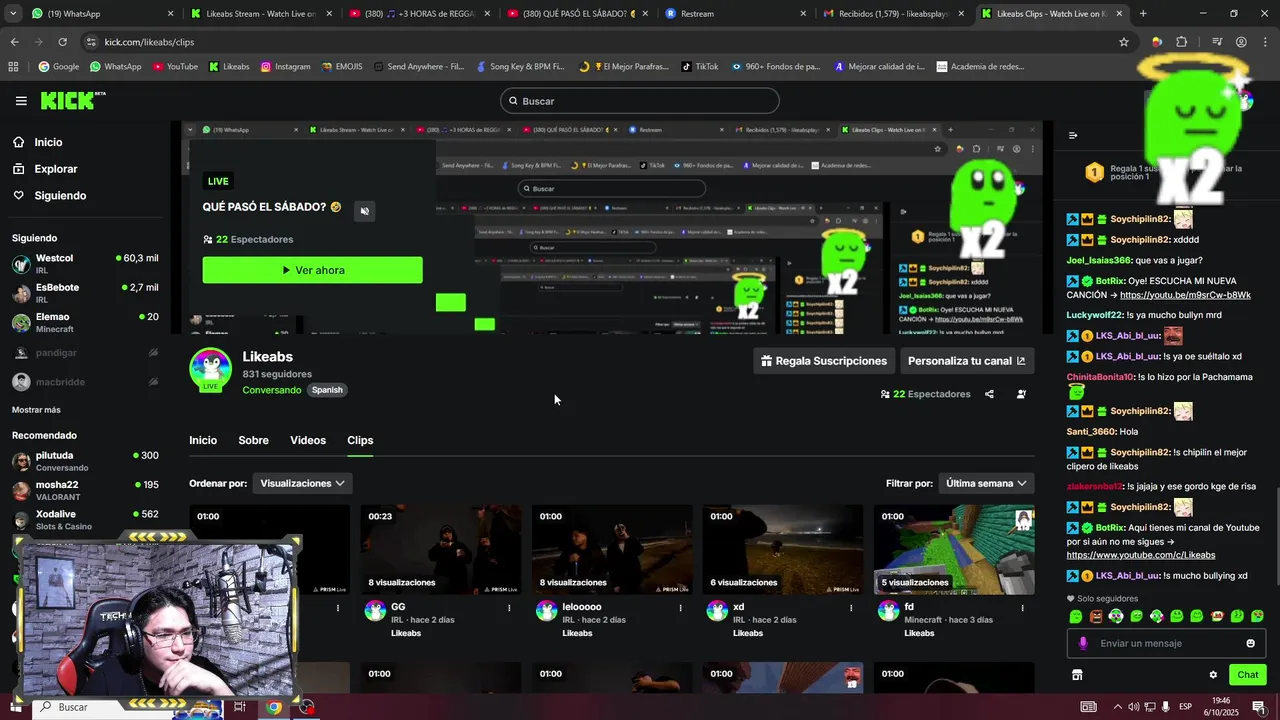Switch to the Videos tab
This screenshot has height=720, width=1280.
coord(308,440)
